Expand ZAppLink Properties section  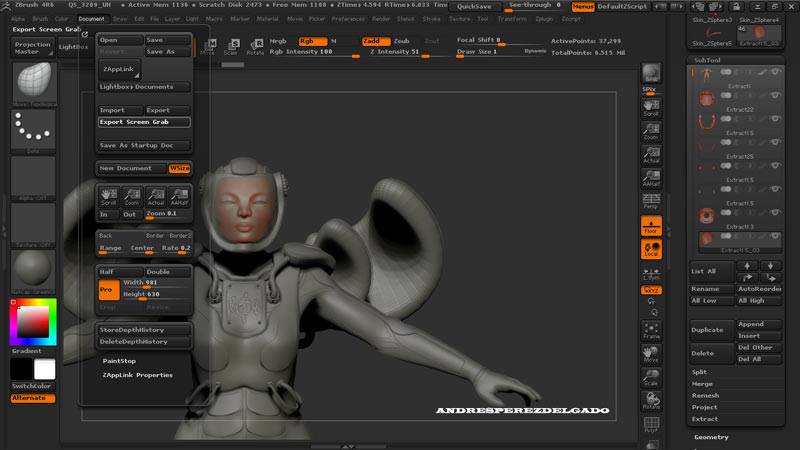click(137, 375)
